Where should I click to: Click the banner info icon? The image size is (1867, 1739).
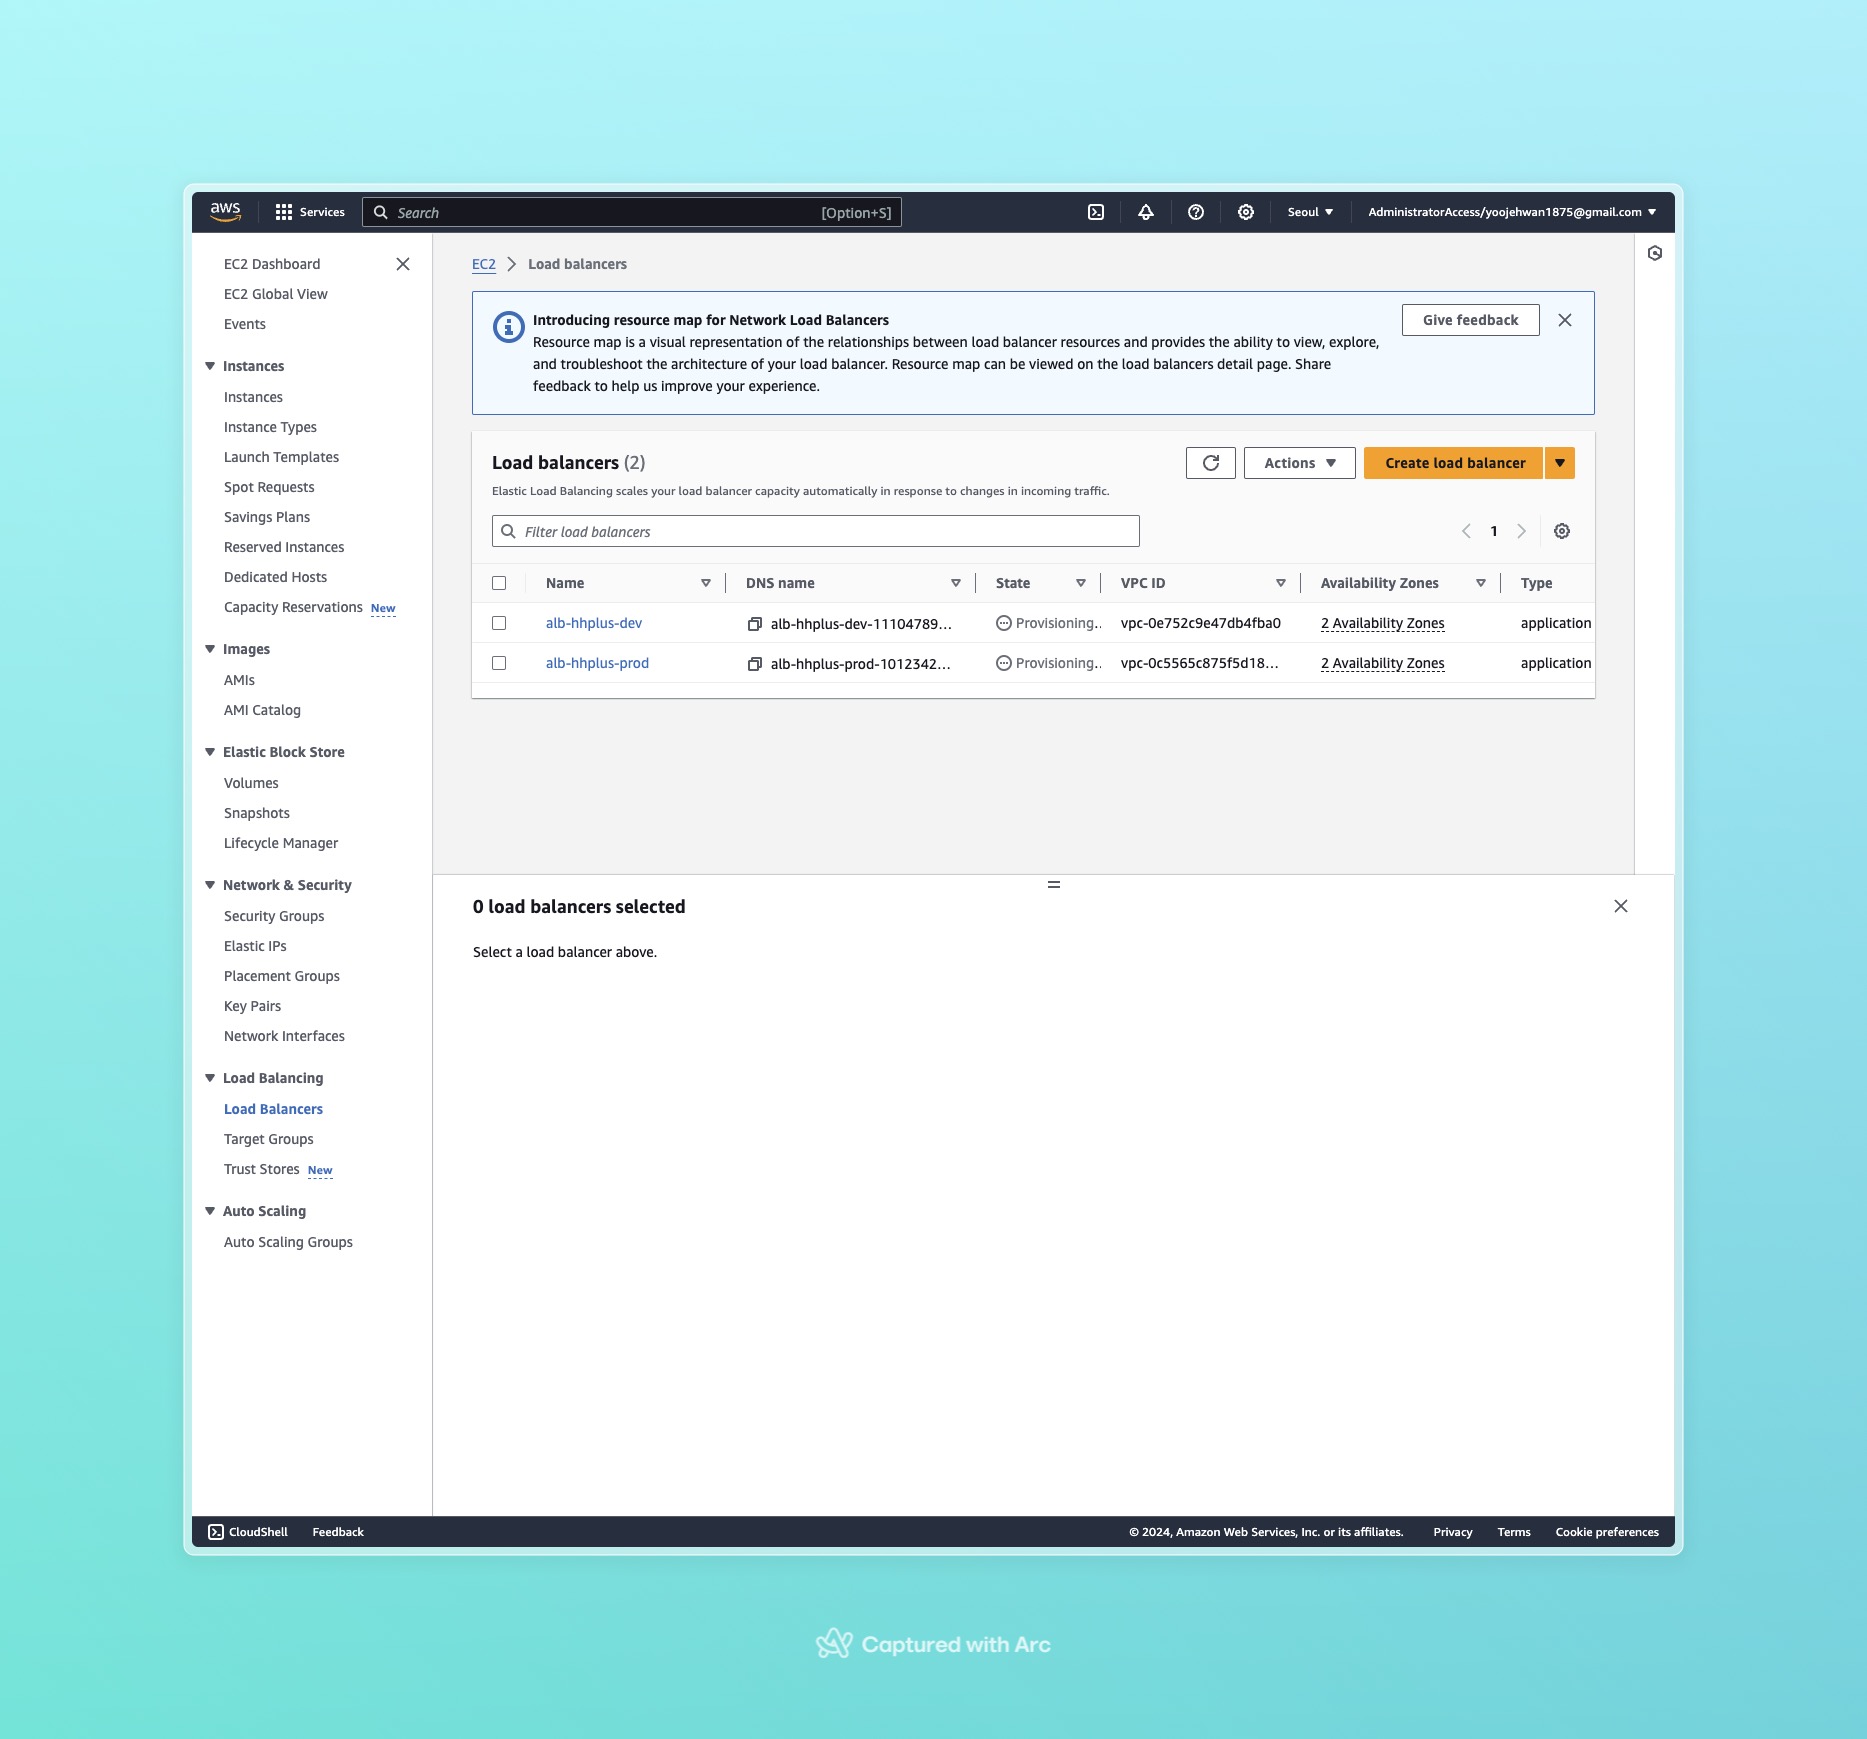pos(508,327)
